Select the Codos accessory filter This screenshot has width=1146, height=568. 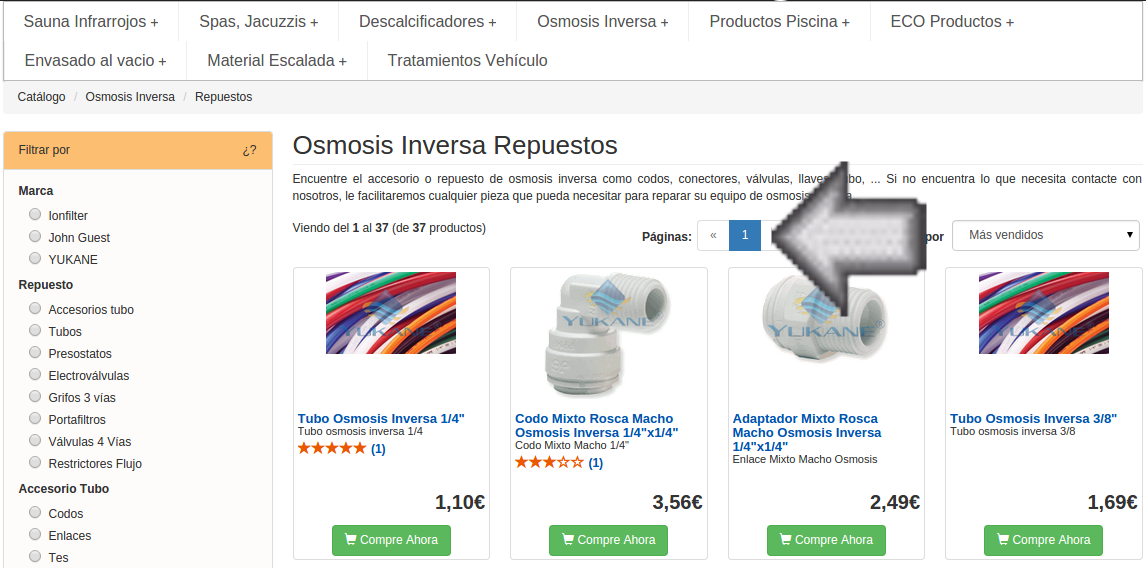pyautogui.click(x=34, y=512)
